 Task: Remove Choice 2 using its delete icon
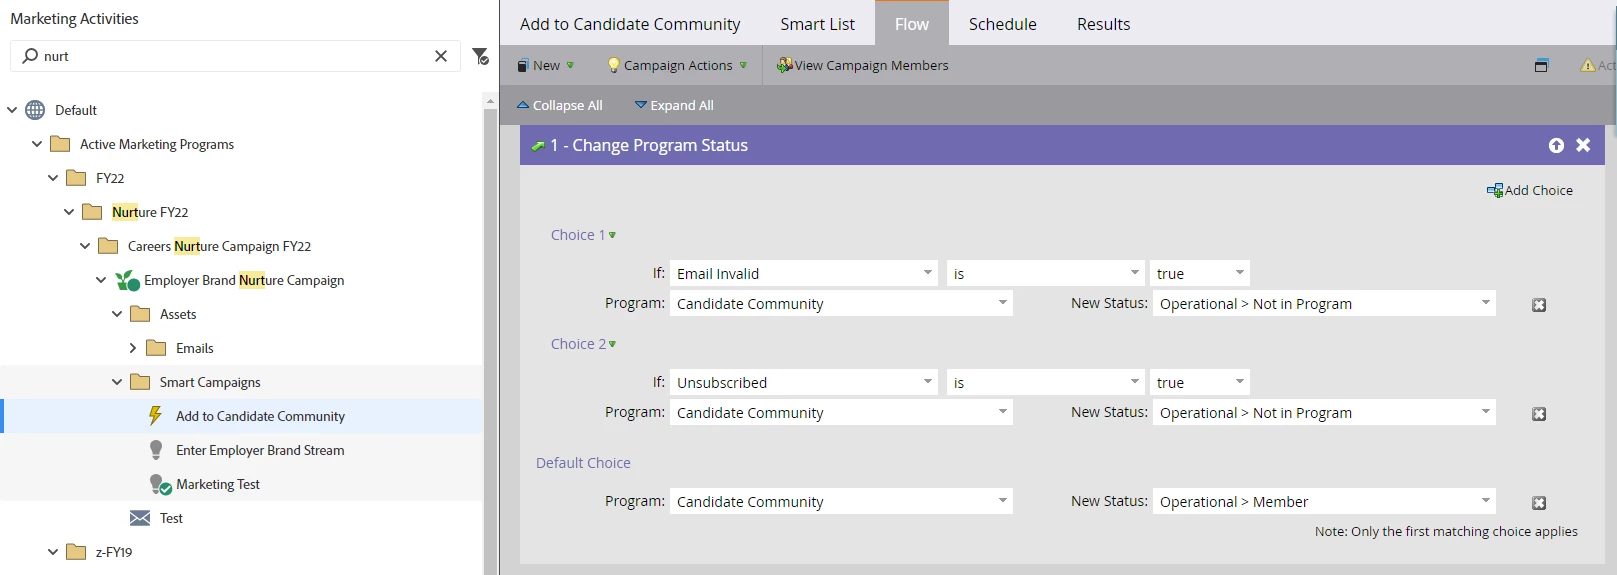[1539, 414]
